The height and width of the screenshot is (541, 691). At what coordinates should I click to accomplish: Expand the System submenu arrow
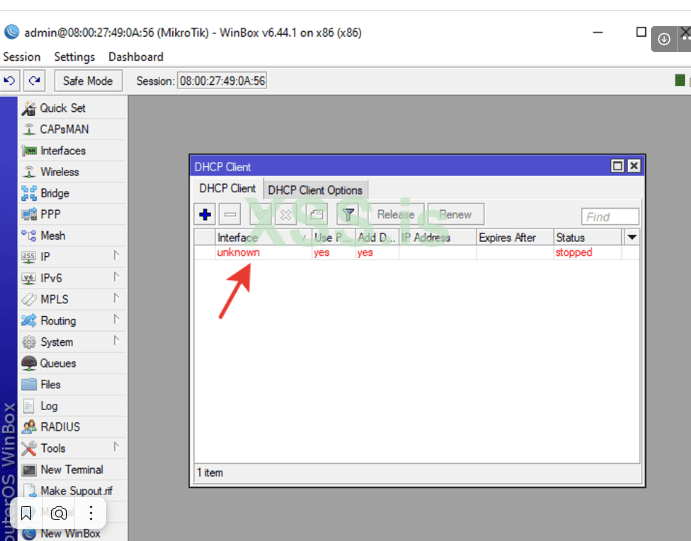[x=116, y=341]
